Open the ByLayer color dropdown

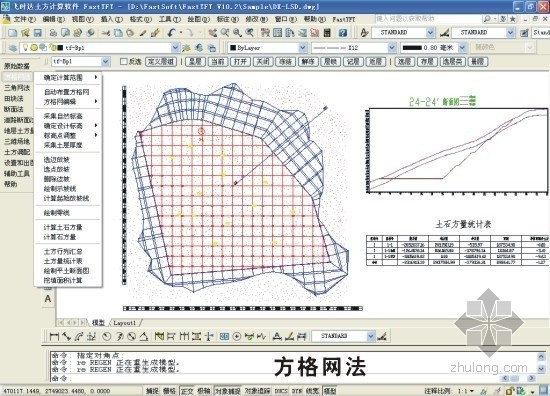click(x=303, y=48)
